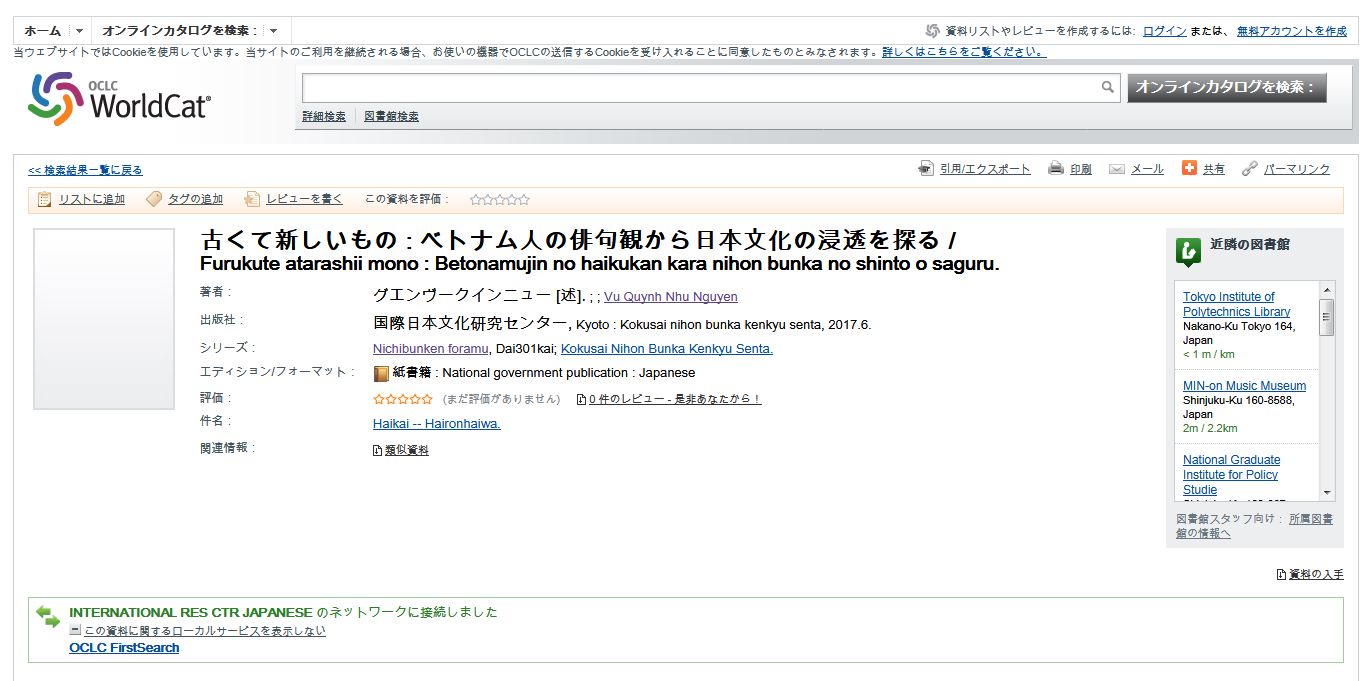1372x681 pixels.
Task: Open 詳細検索 advanced search
Action: pos(324,117)
